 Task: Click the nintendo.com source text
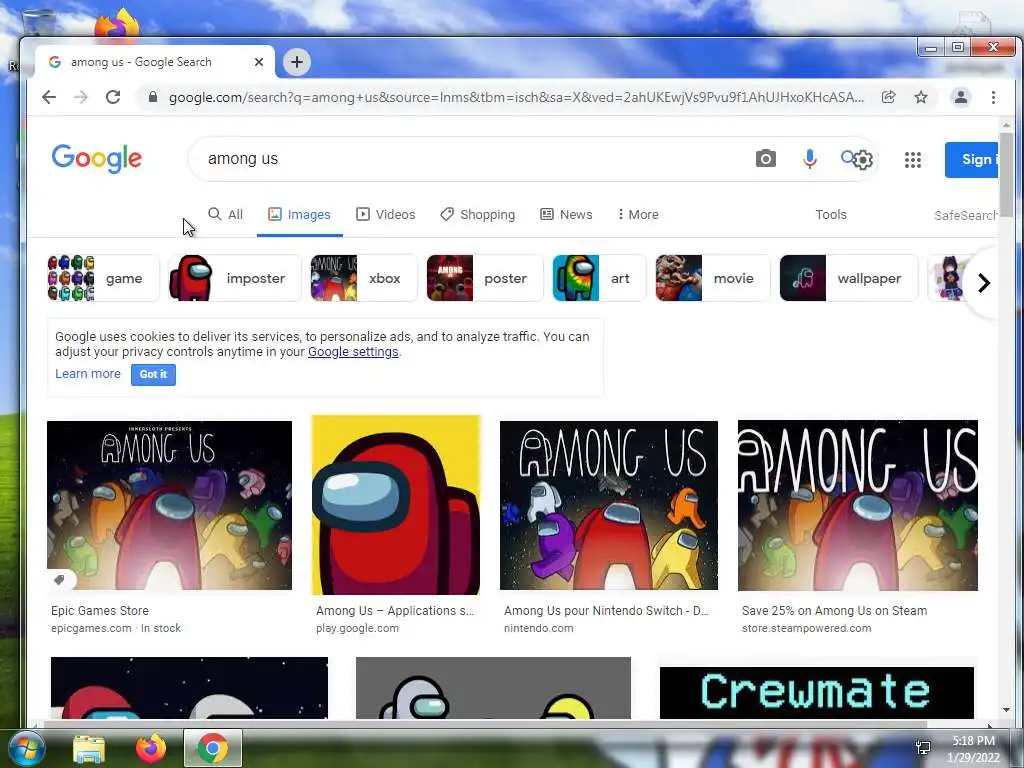(x=539, y=628)
